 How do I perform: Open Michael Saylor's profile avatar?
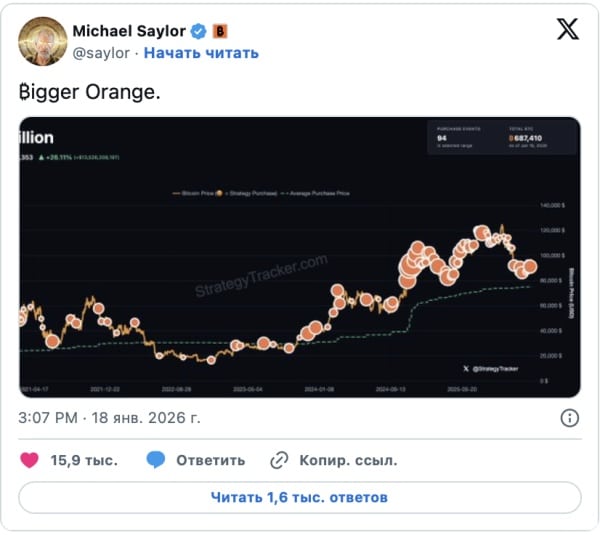[41, 41]
